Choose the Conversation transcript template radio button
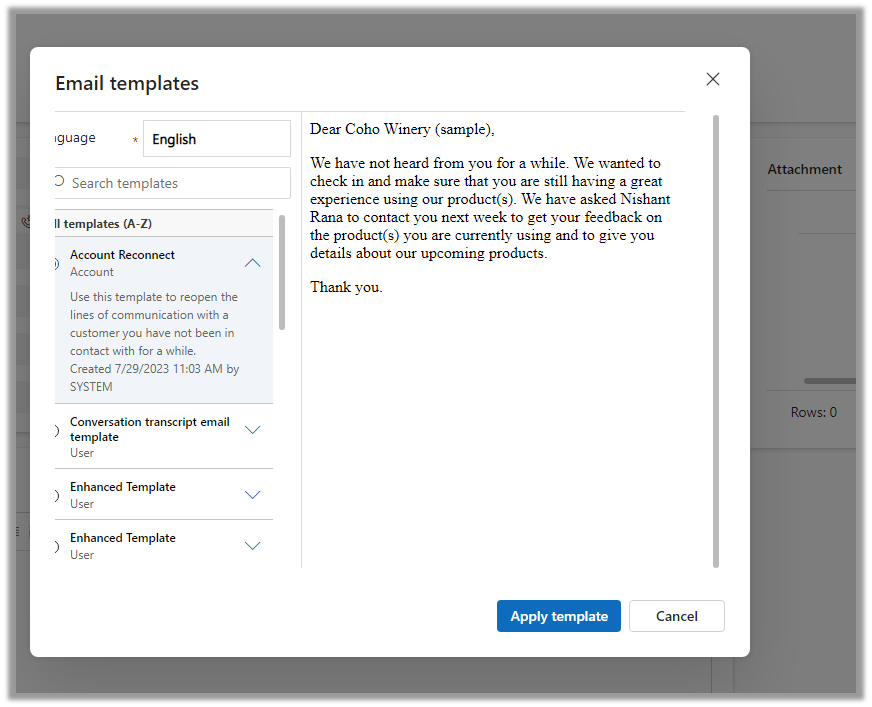This screenshot has height=707, width=872. click(x=57, y=430)
